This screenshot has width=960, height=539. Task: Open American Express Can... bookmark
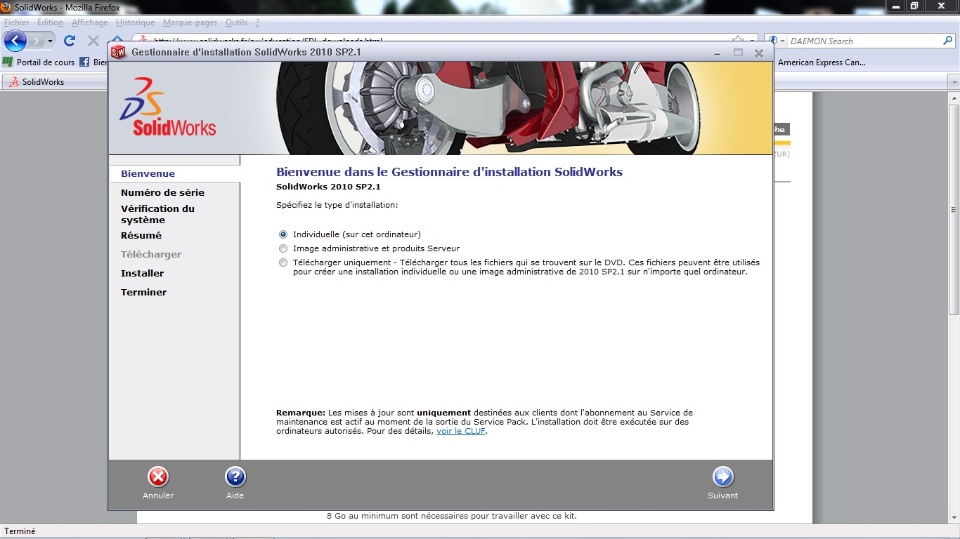point(821,62)
